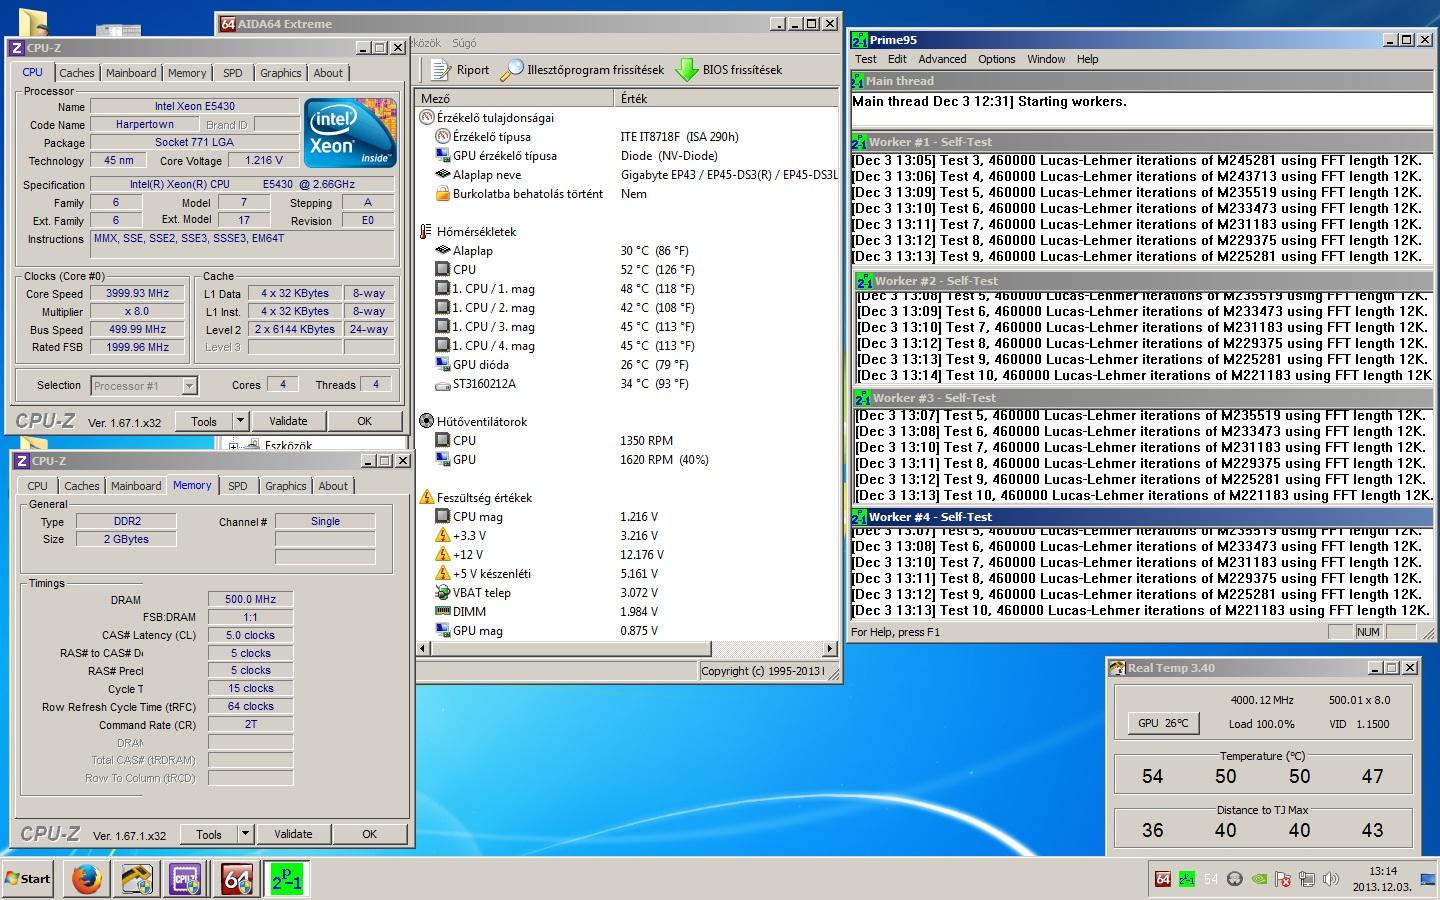
Task: Open the Test menu in Prime95
Action: pos(866,59)
